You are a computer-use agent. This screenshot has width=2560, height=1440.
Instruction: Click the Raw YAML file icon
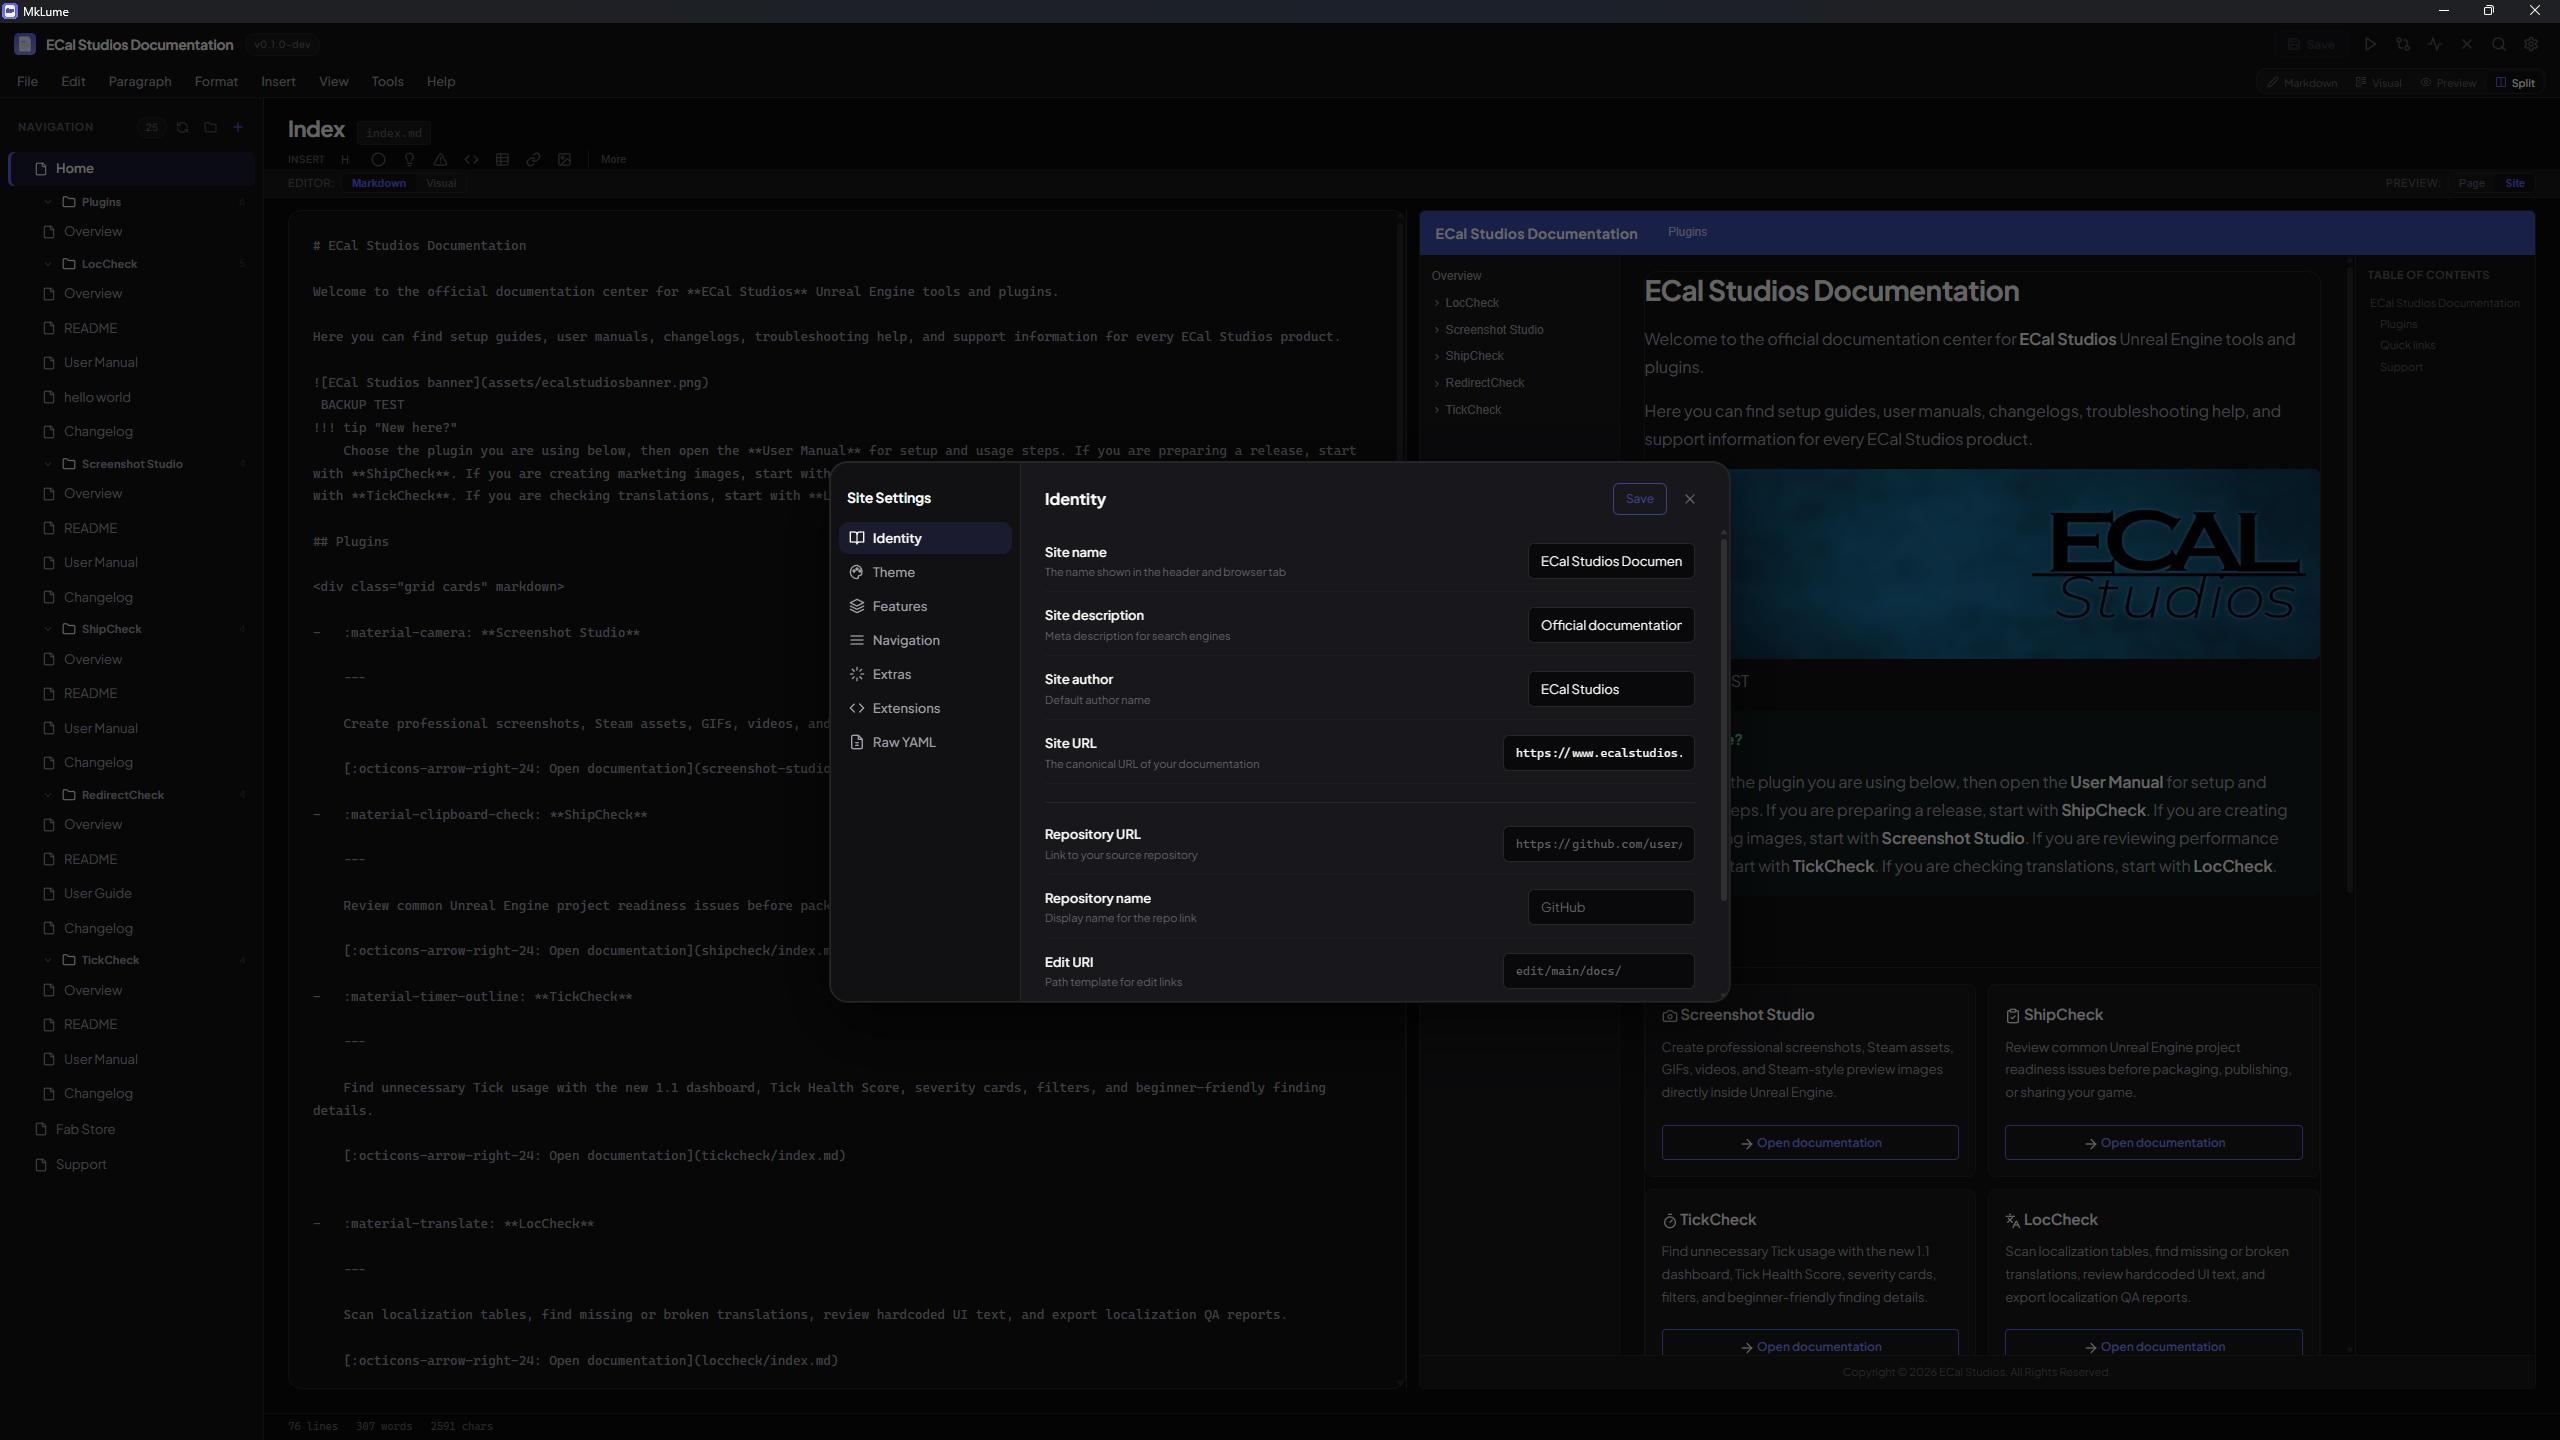(x=857, y=742)
